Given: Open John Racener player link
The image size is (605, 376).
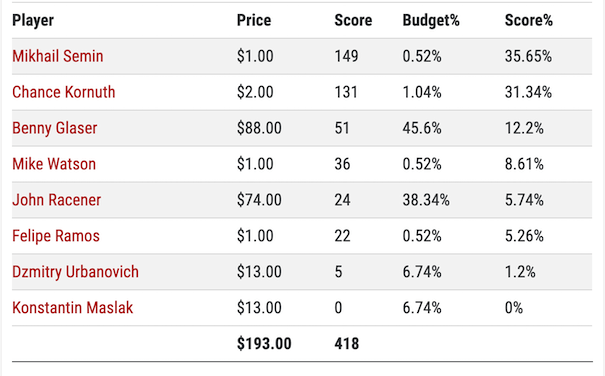Looking at the screenshot, I should pyautogui.click(x=56, y=200).
